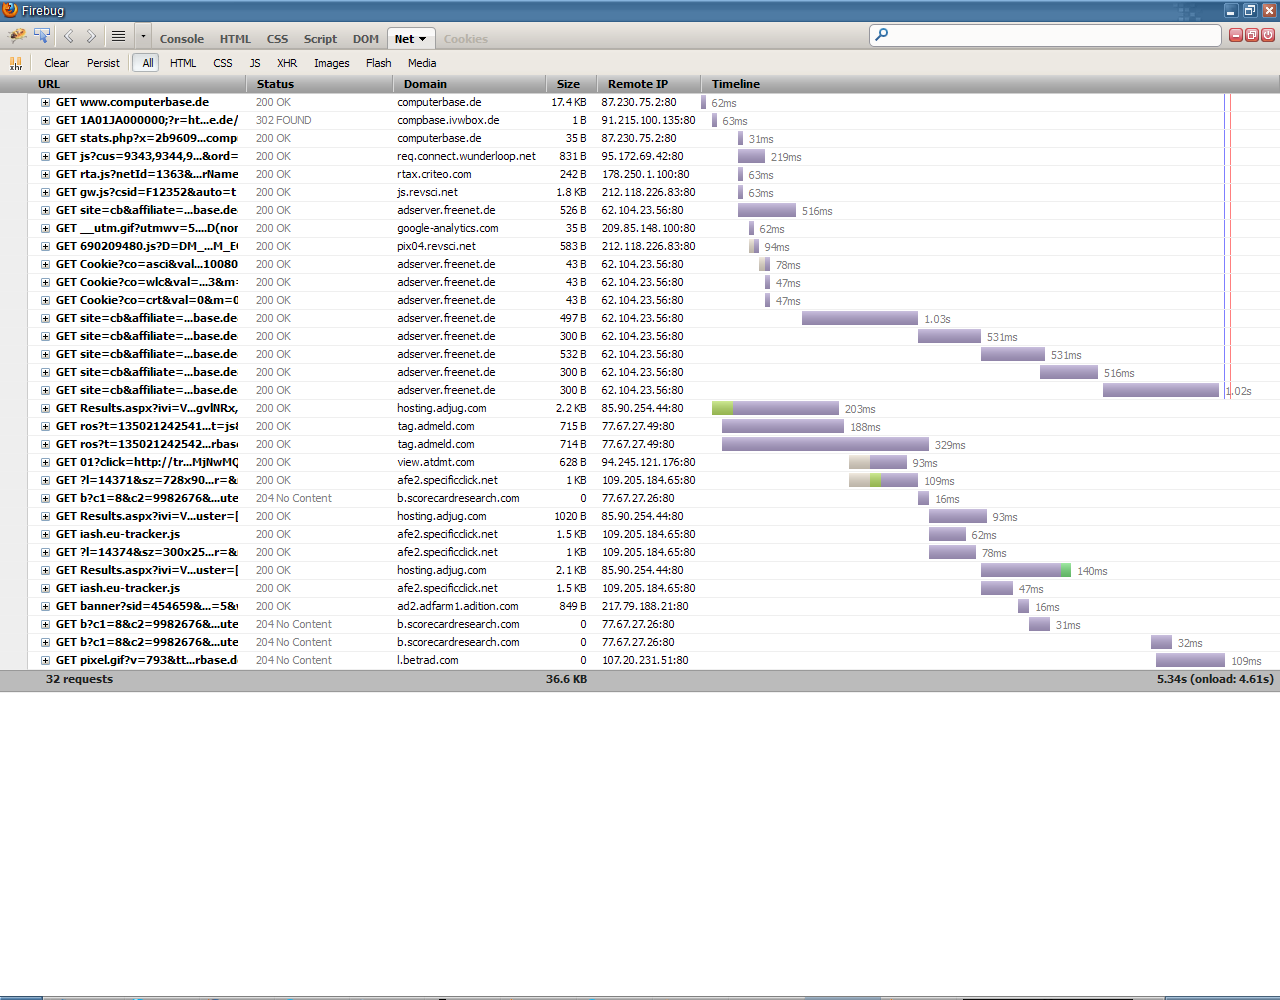Clear the Net request list
The image size is (1280, 1000).
tap(57, 63)
